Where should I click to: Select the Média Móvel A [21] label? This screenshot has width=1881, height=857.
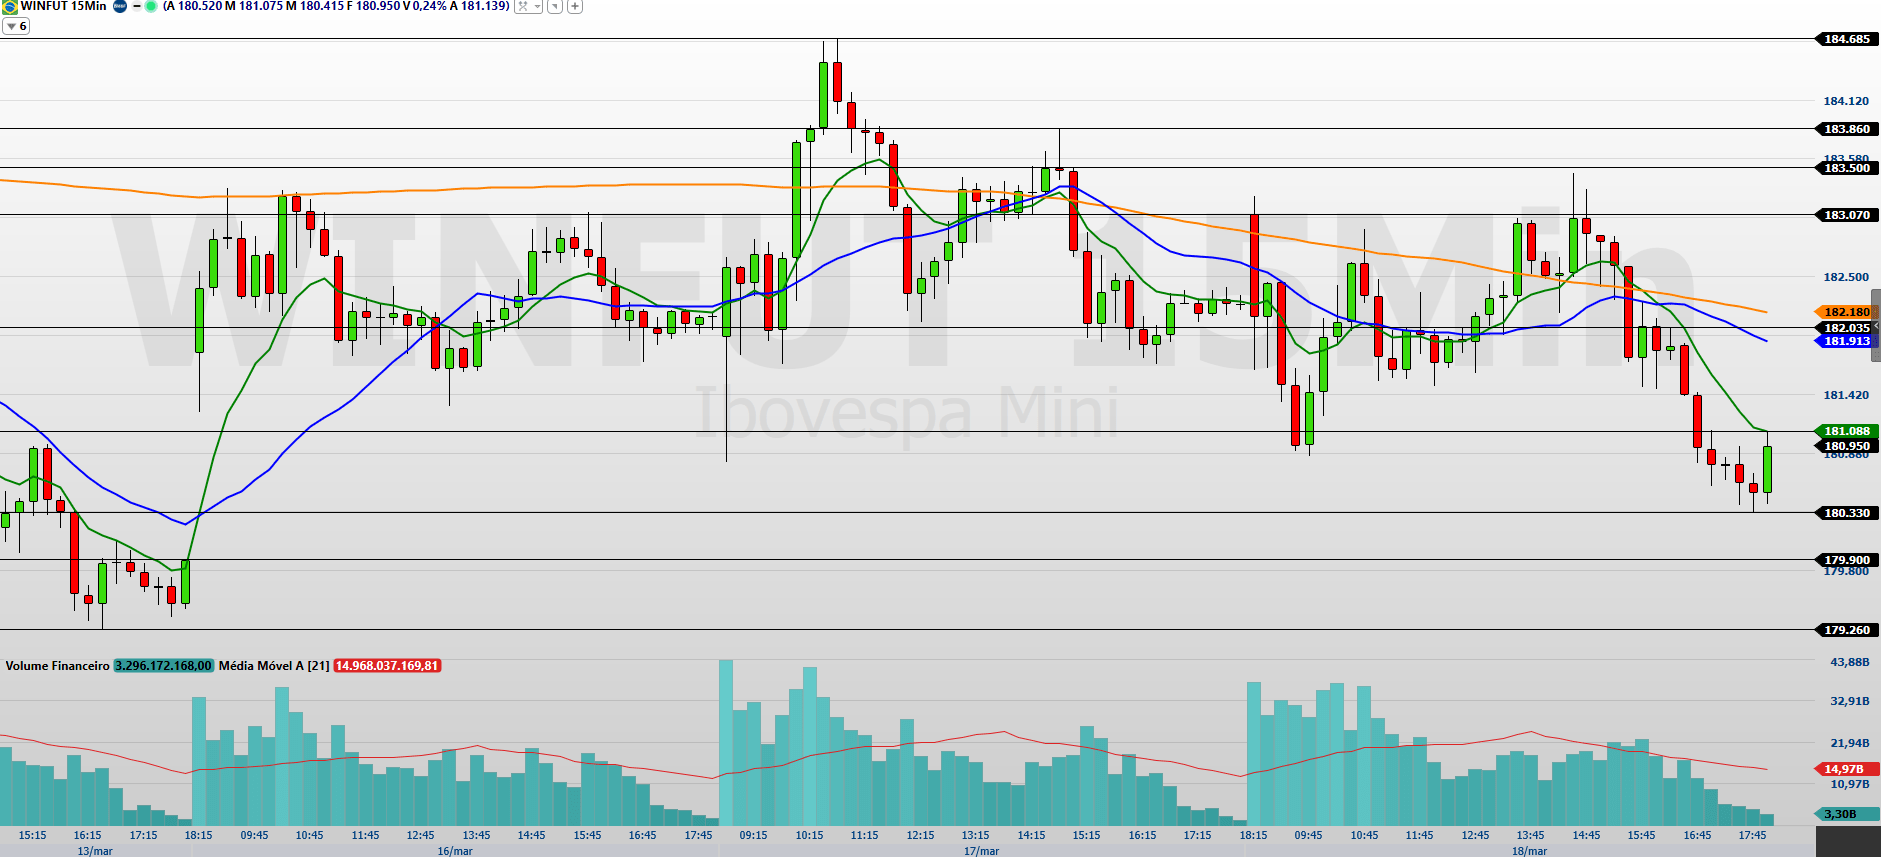[x=273, y=666]
